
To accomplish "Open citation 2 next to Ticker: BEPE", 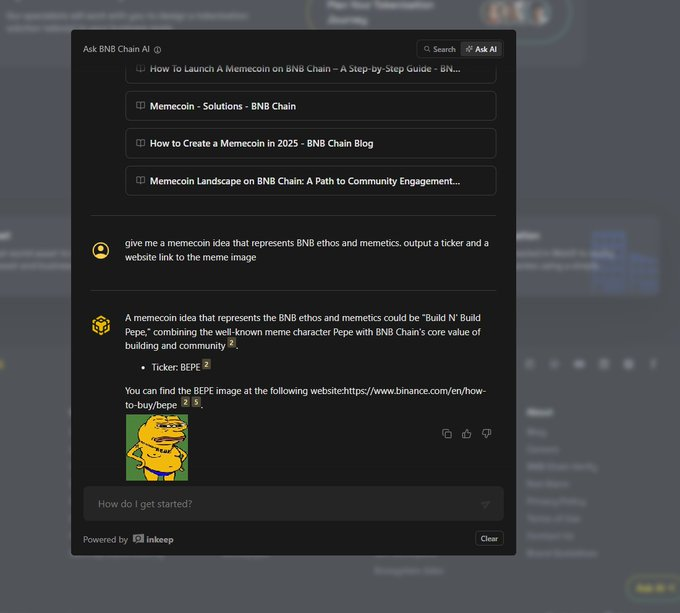I will click(x=206, y=365).
